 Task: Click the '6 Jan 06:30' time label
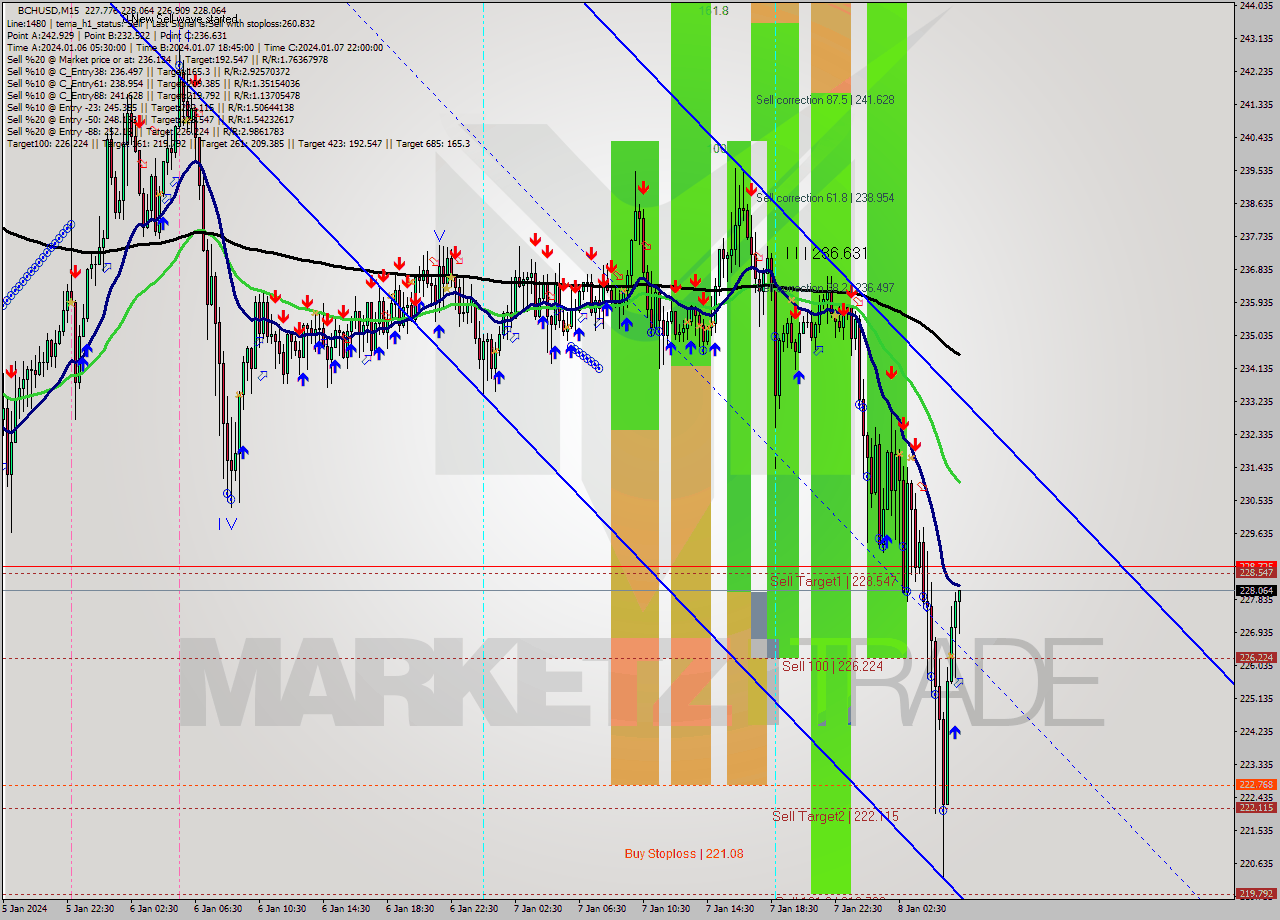click(218, 909)
